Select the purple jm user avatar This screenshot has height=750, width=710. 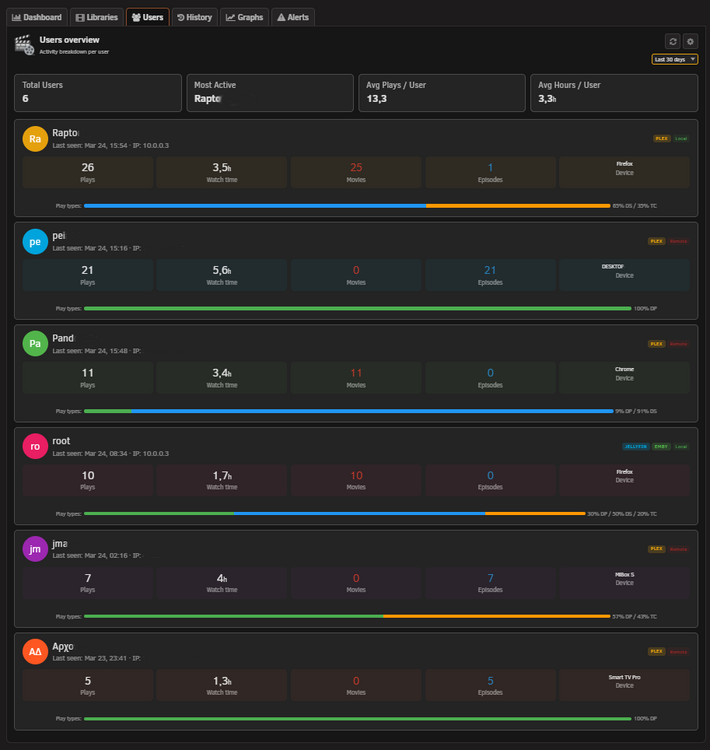pyautogui.click(x=35, y=549)
